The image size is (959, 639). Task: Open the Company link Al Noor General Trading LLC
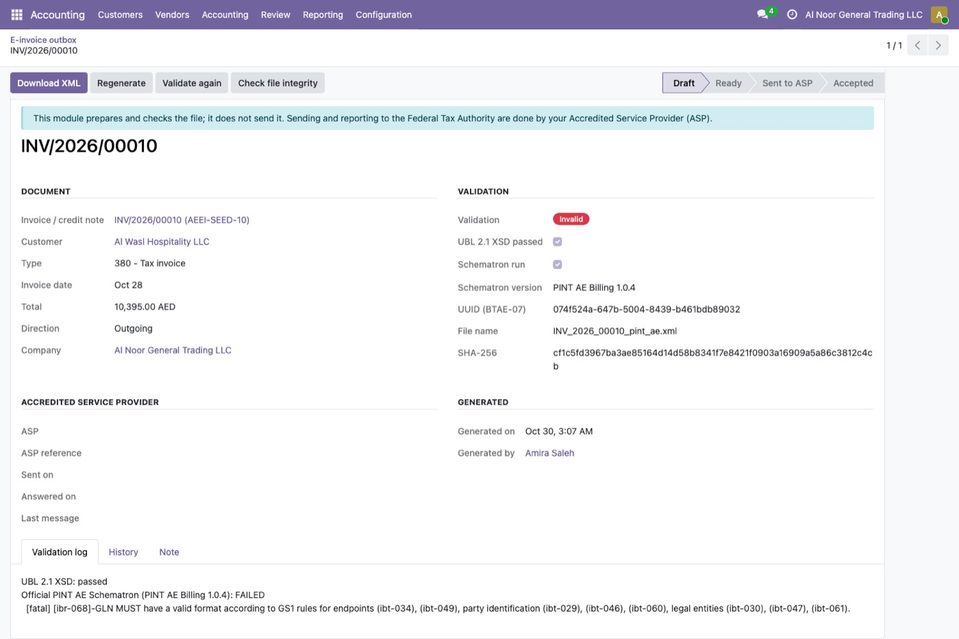click(172, 350)
